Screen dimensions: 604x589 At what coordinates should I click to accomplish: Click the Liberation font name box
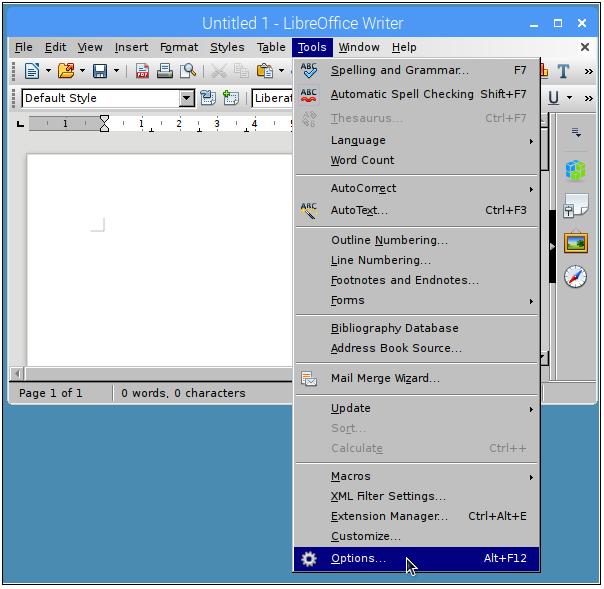[x=272, y=98]
